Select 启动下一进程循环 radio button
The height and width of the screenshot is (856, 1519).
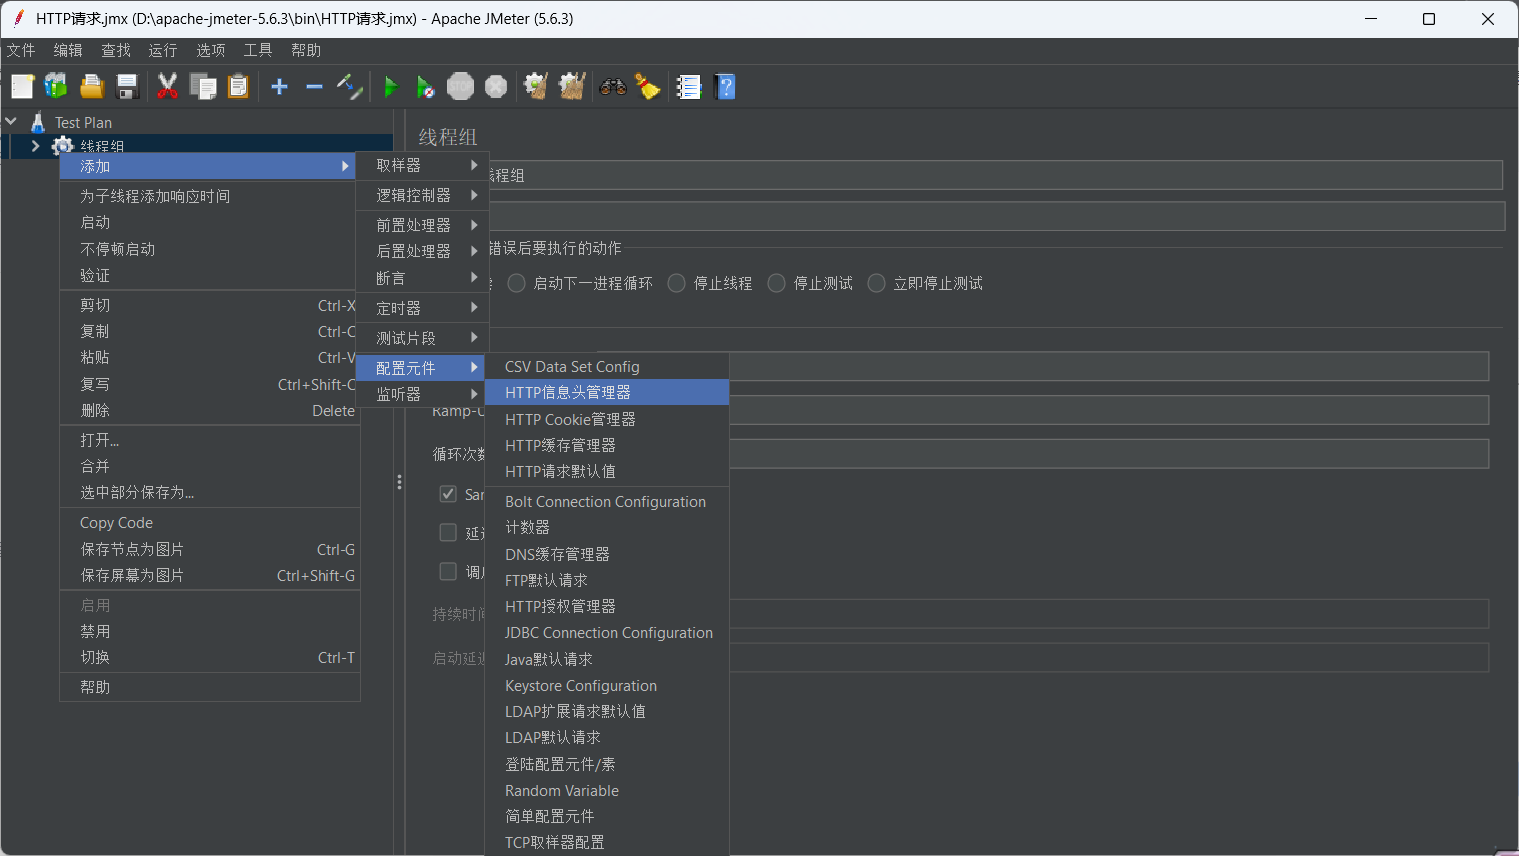[516, 283]
